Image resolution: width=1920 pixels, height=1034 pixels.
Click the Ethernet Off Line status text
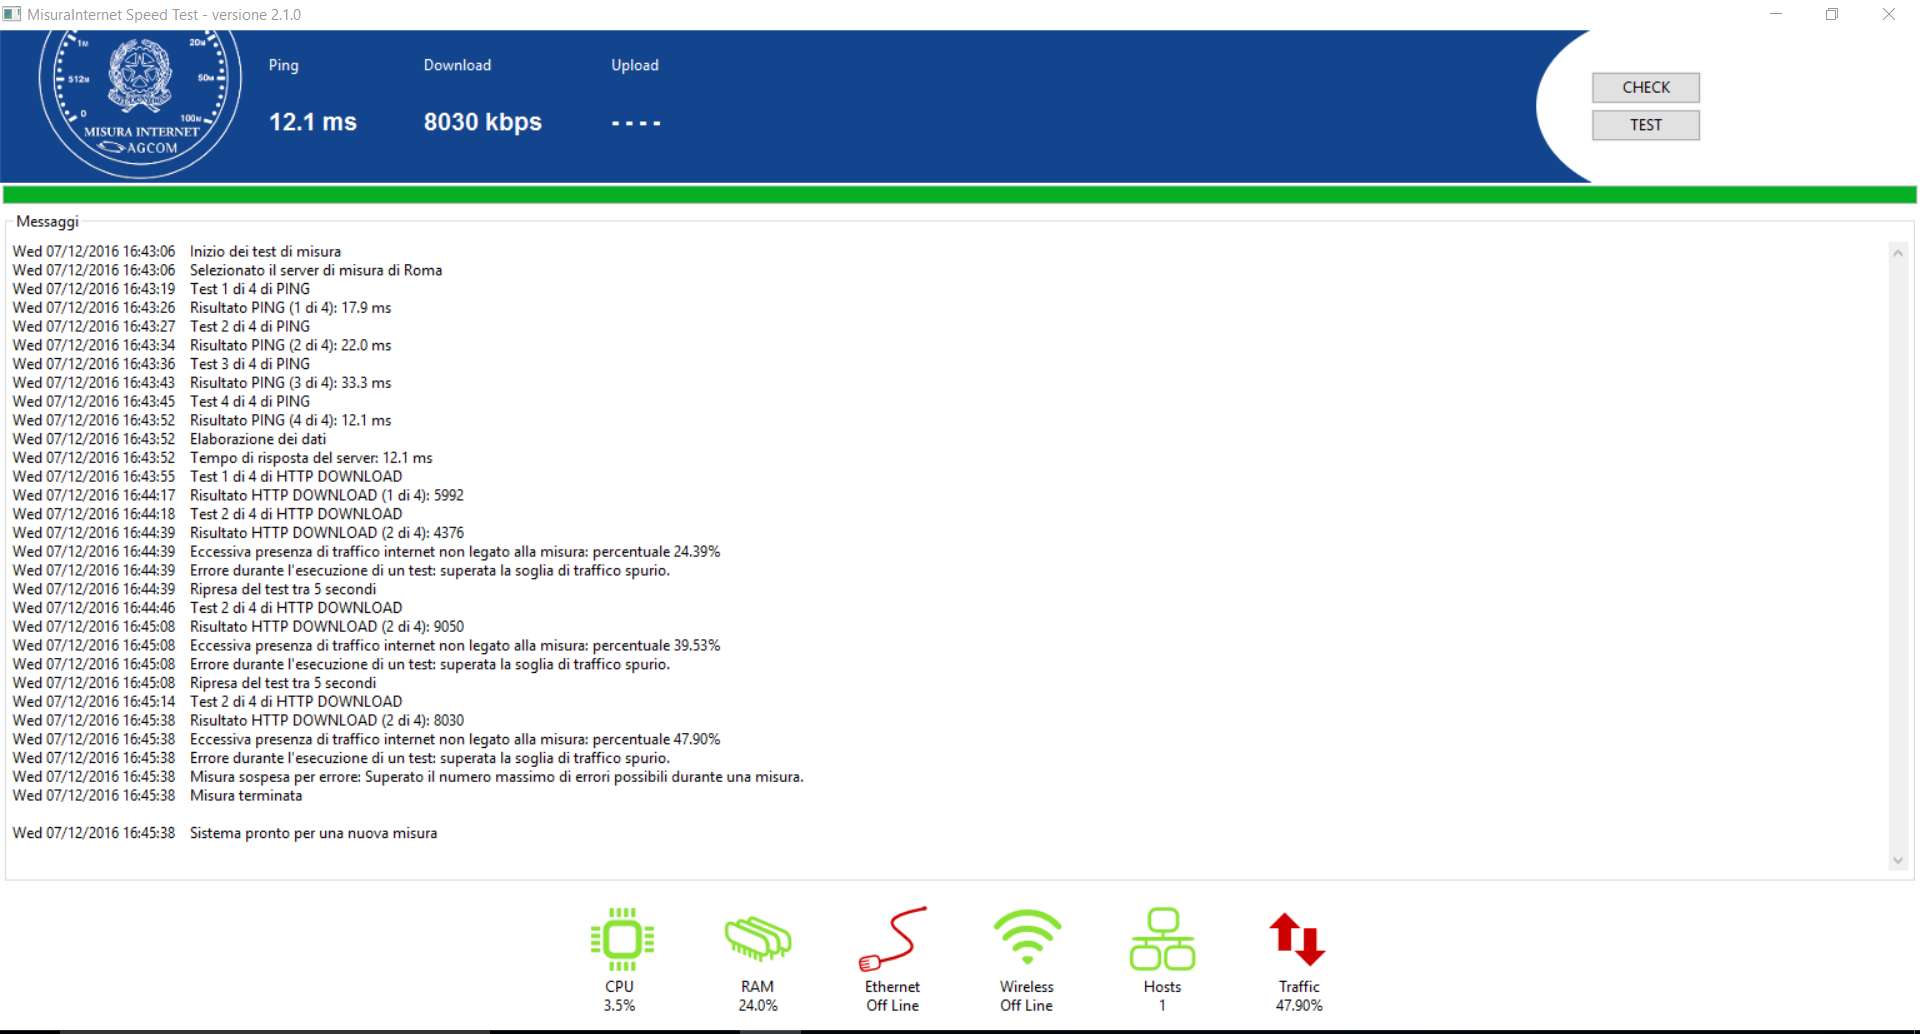click(x=892, y=1005)
